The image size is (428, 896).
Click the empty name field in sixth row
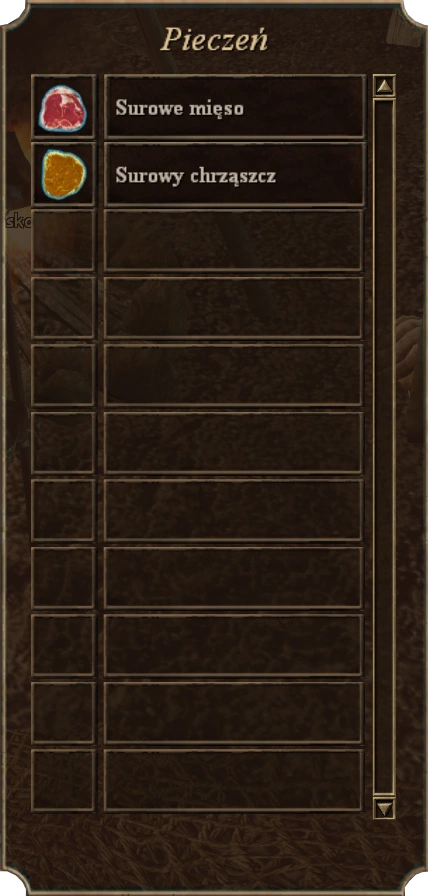234,443
